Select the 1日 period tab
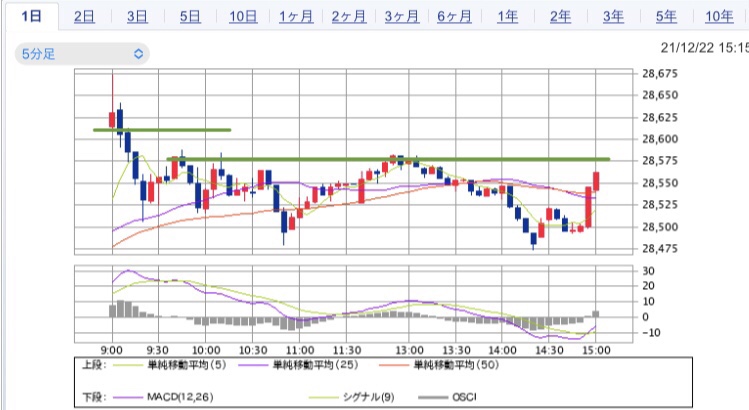Image resolution: width=749 pixels, height=410 pixels. coord(32,16)
